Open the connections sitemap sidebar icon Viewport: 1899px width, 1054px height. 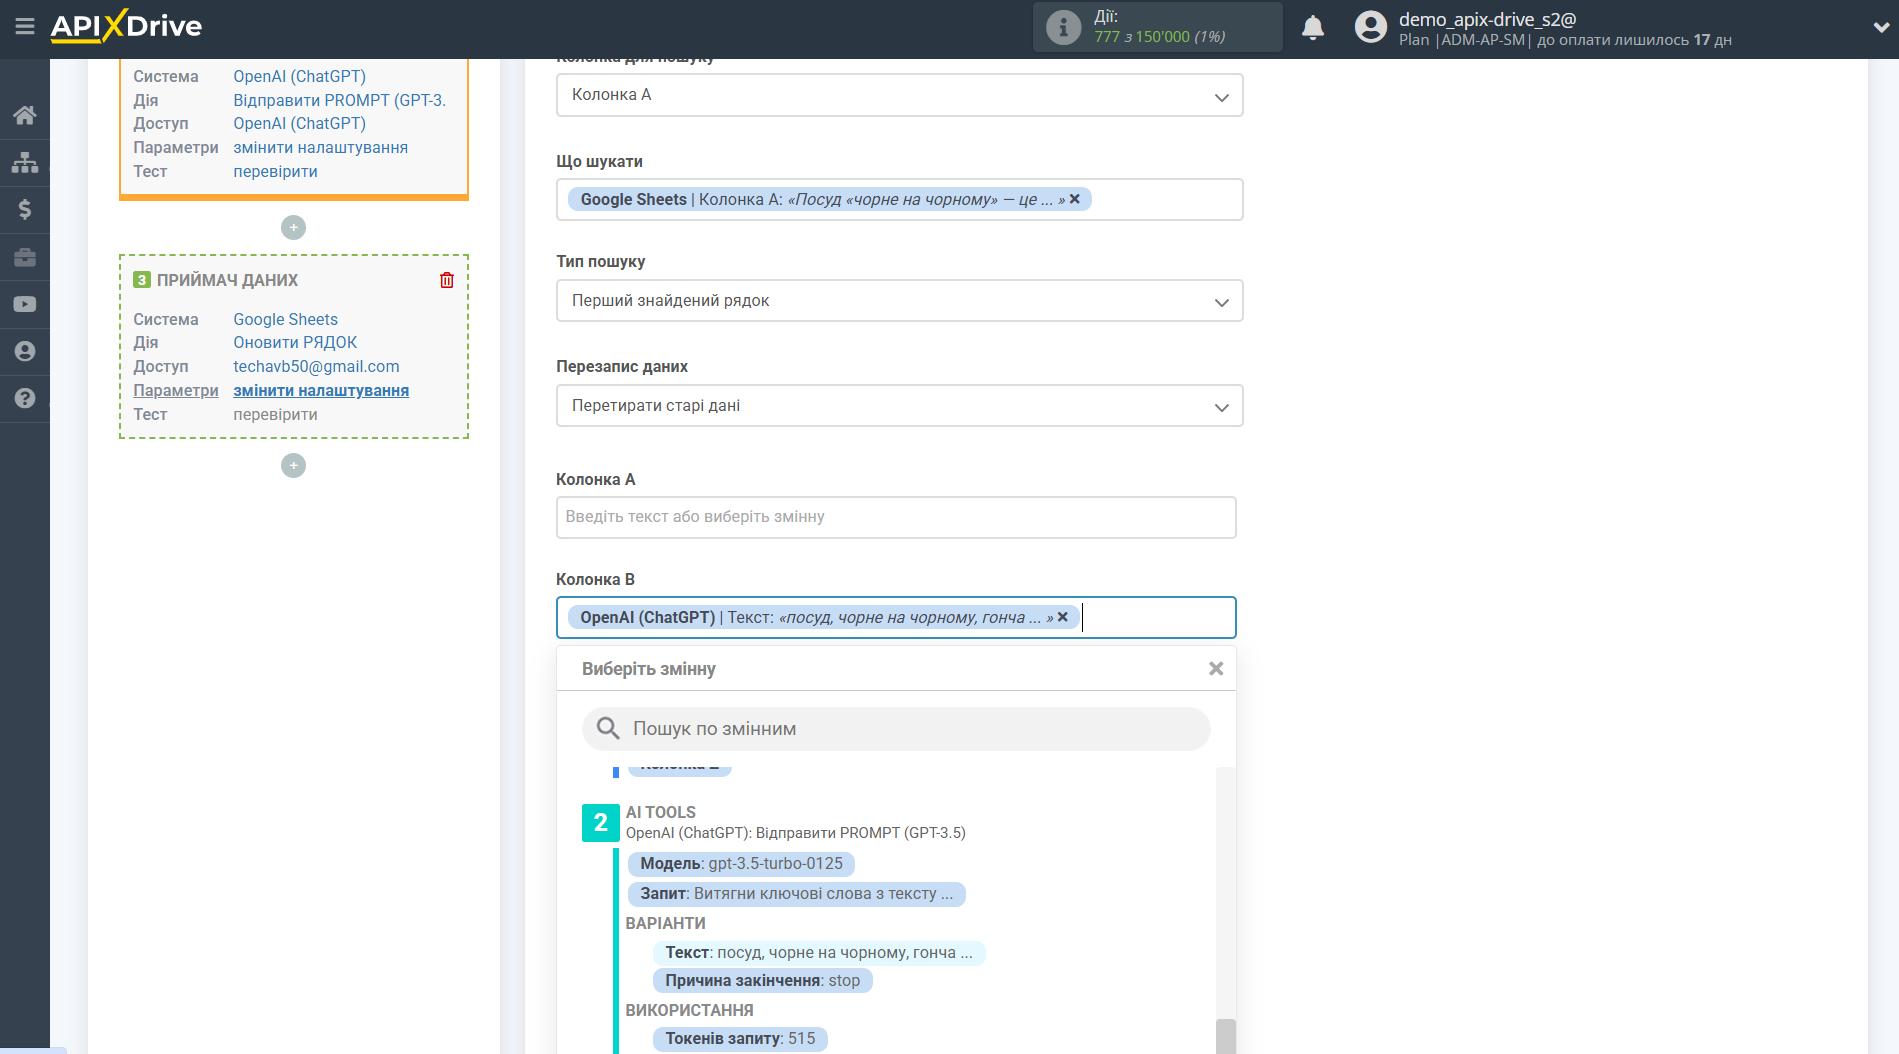(25, 162)
